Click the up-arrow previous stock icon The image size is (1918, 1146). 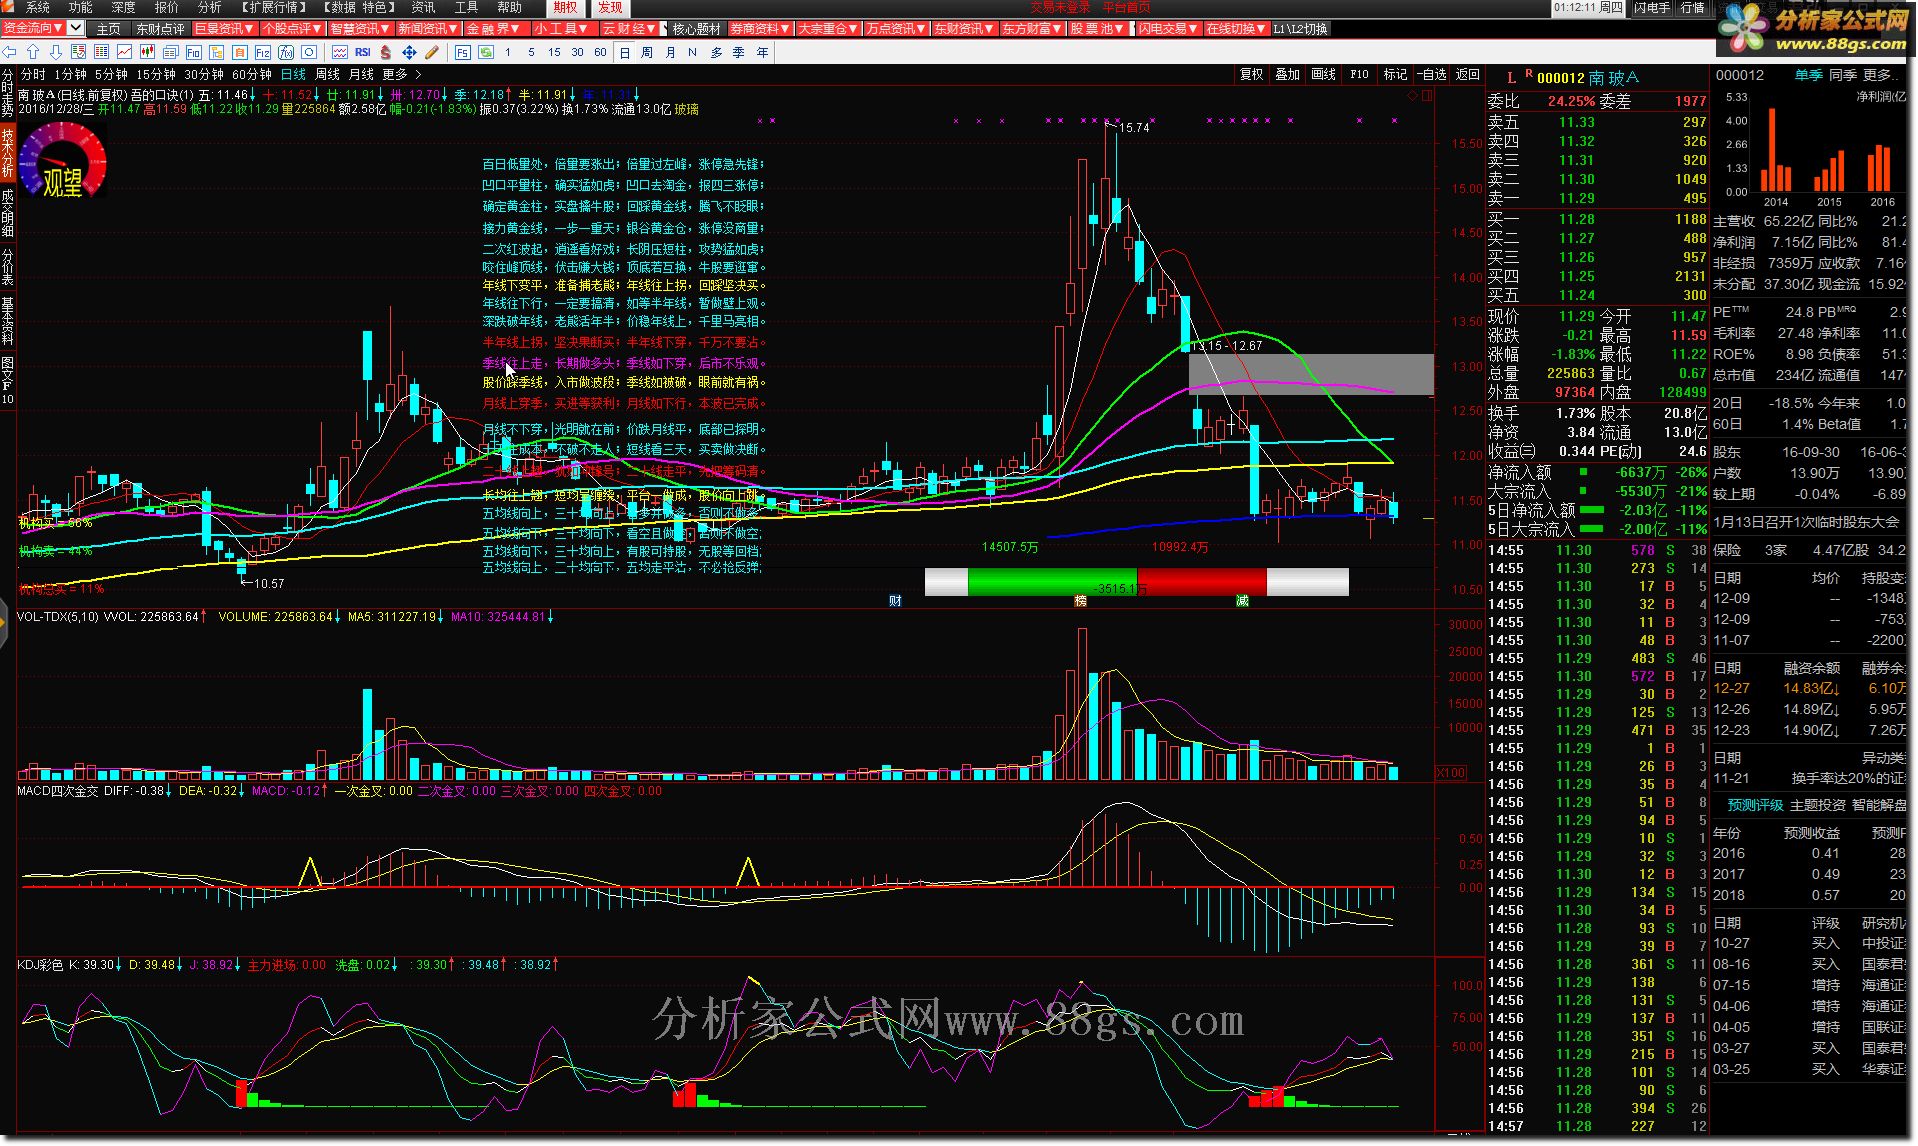[33, 52]
